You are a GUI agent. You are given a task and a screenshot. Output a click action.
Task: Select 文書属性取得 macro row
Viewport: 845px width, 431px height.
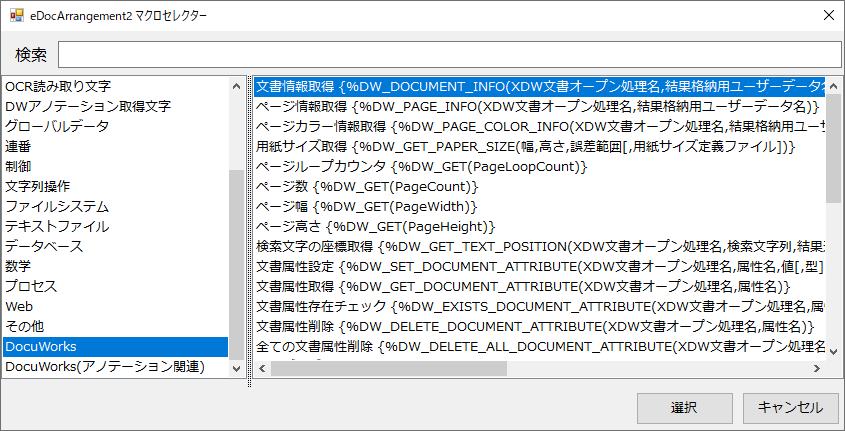click(x=539, y=286)
